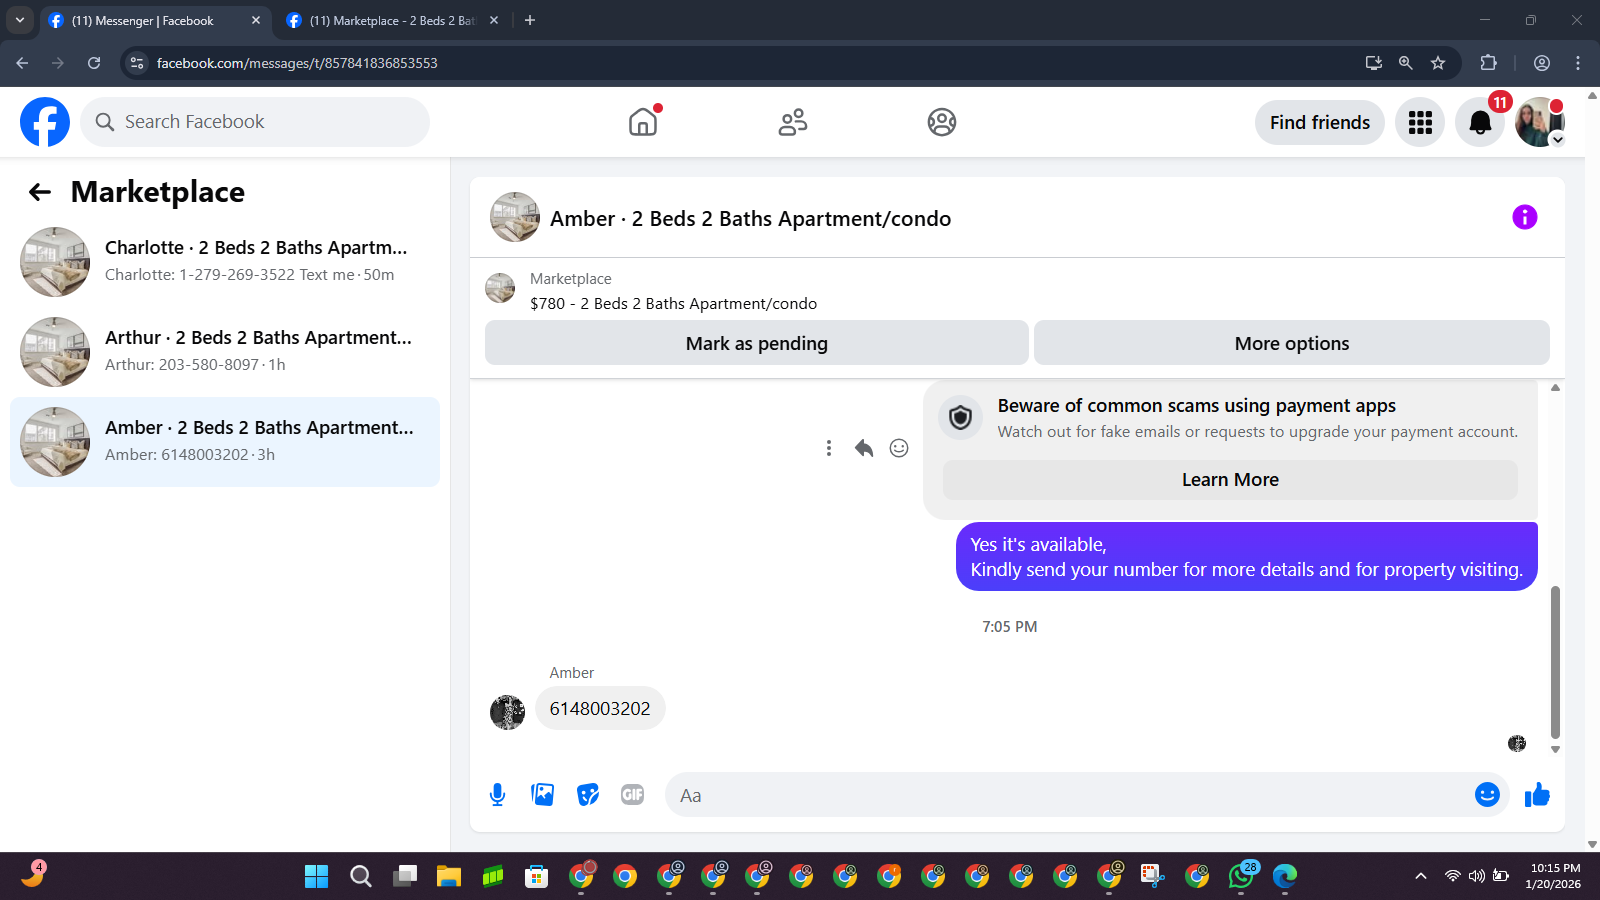Viewport: 1600px width, 900px height.
Task: Open a new browser tab
Action: click(x=530, y=20)
